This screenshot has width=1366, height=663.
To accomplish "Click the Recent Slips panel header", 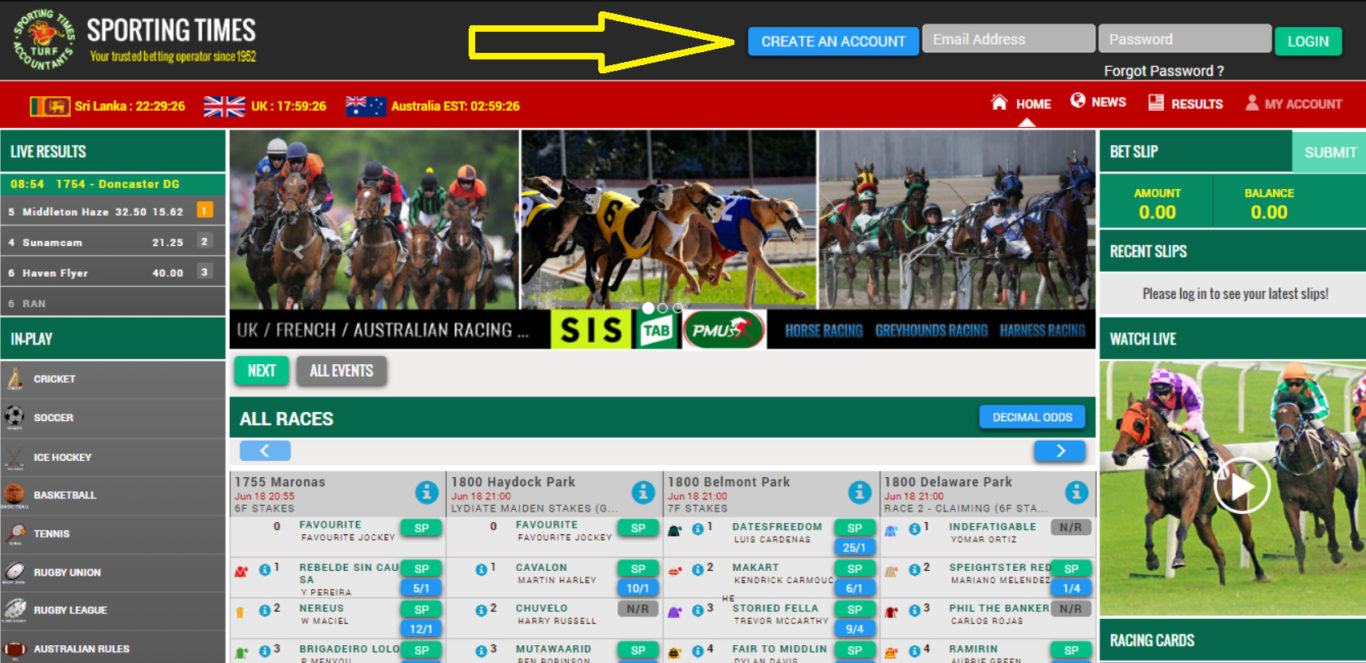I will pos(1232,251).
